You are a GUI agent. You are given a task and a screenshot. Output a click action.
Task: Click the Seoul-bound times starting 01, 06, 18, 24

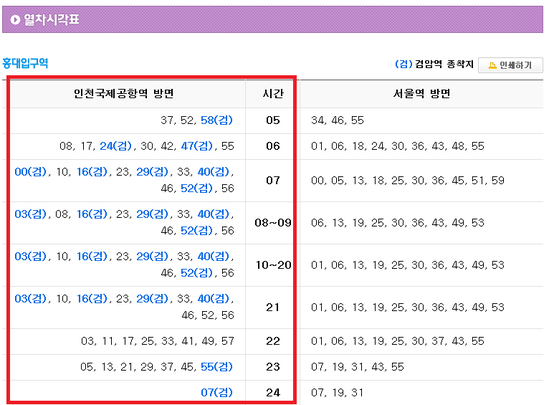click(397, 146)
